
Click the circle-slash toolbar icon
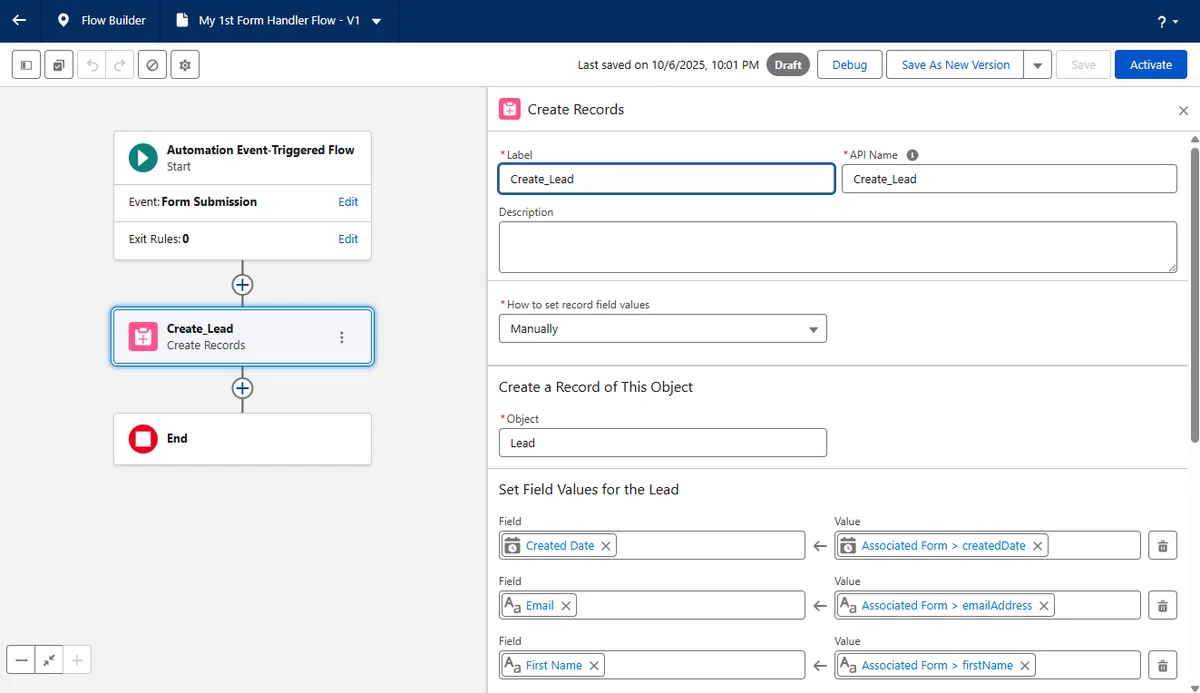click(x=152, y=65)
